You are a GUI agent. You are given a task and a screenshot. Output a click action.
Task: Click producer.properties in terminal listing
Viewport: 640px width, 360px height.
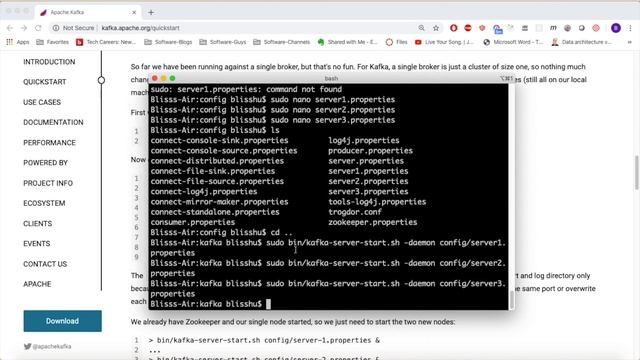[x=371, y=151]
